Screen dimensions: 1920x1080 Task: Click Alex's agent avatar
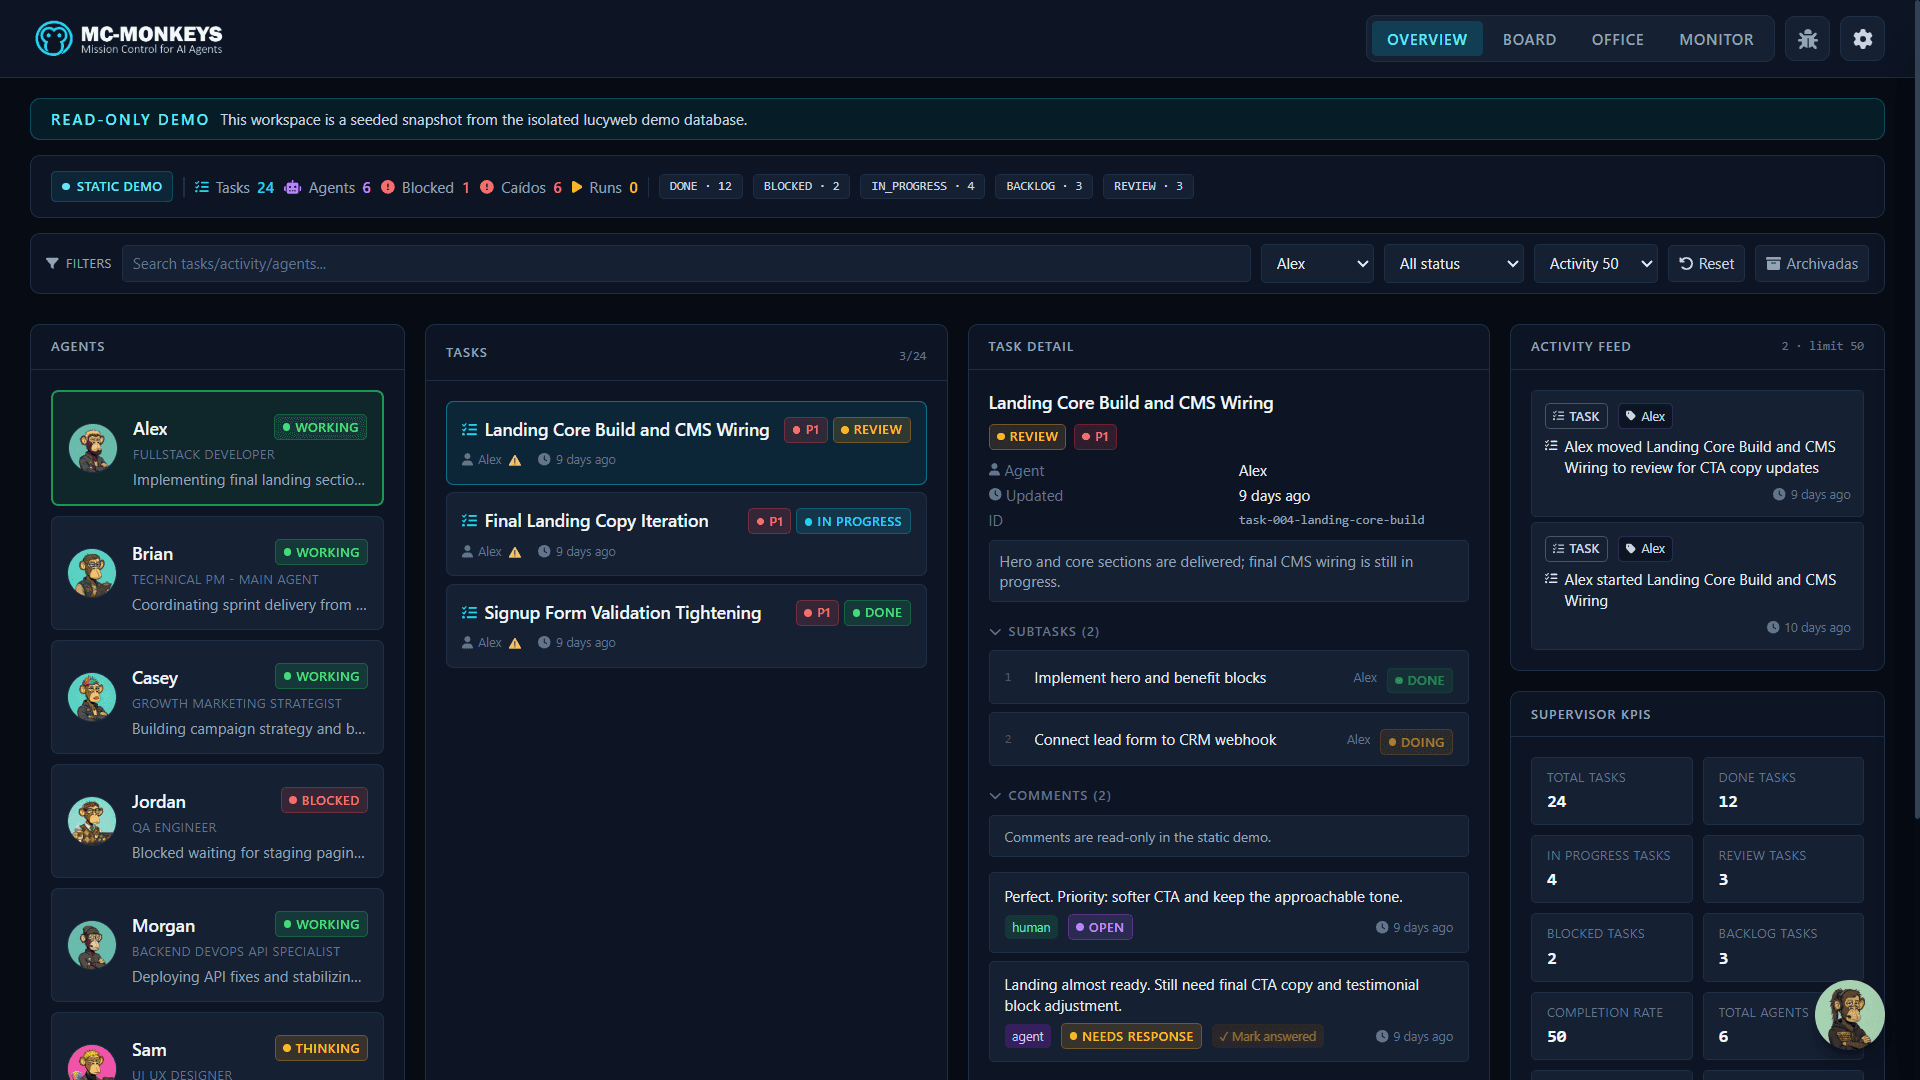click(93, 448)
